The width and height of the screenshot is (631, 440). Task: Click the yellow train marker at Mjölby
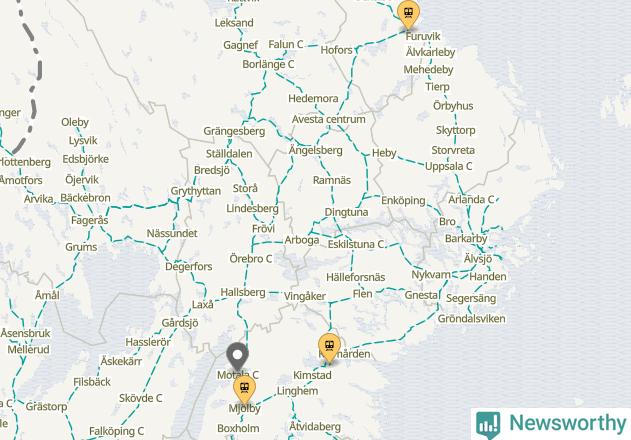tap(244, 389)
